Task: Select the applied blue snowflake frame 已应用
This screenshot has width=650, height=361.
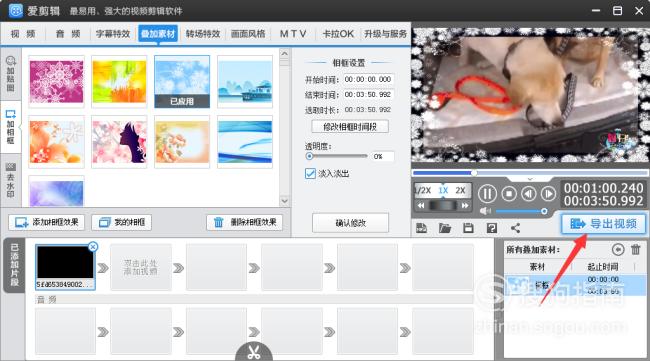Action: point(182,82)
